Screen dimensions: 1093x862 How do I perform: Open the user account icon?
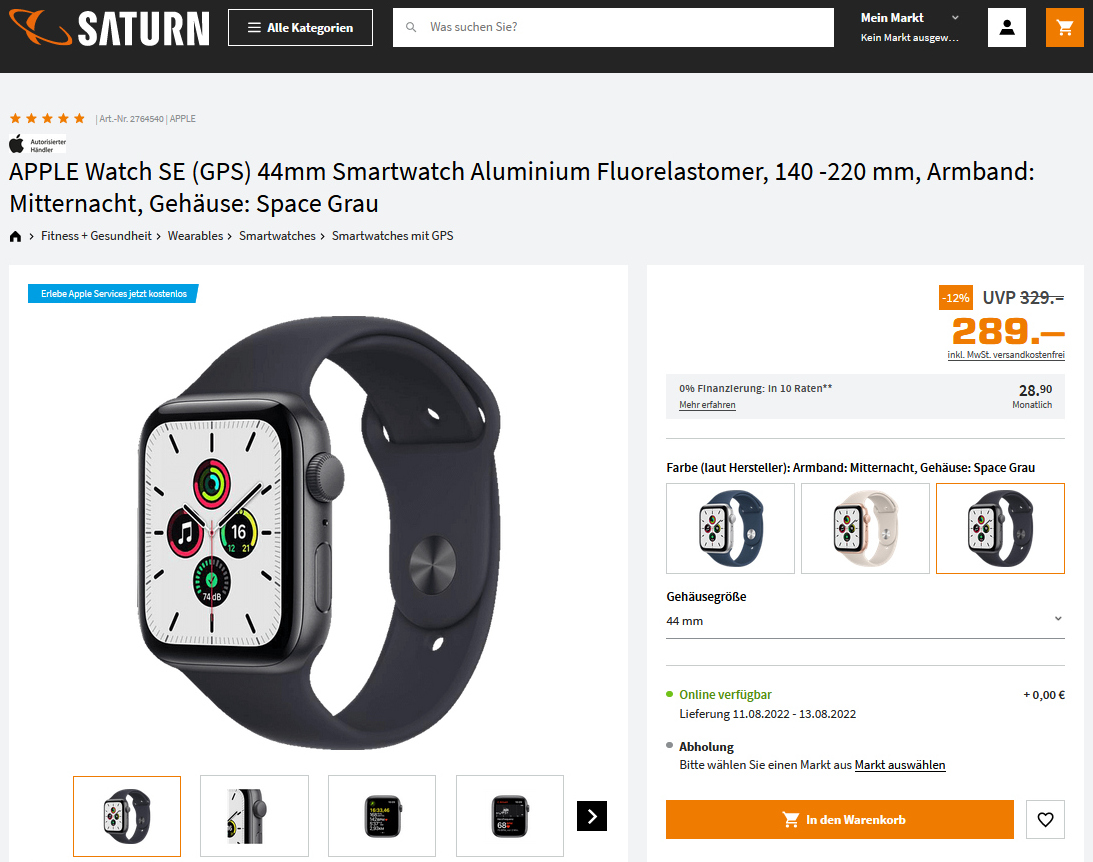coord(1007,28)
